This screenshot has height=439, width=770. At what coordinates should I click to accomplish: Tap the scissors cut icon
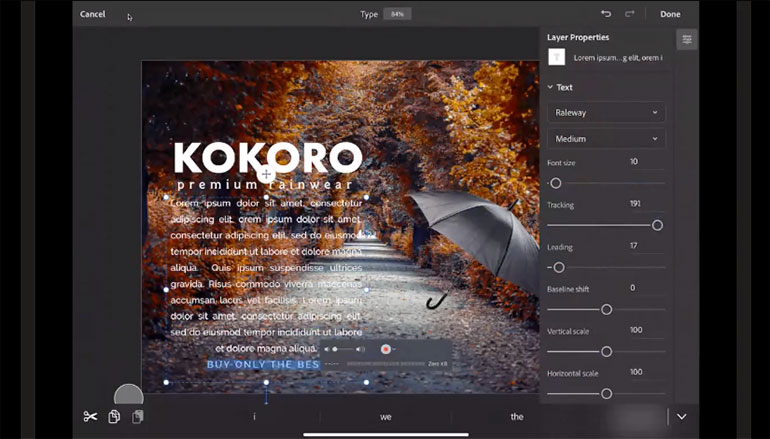[91, 416]
